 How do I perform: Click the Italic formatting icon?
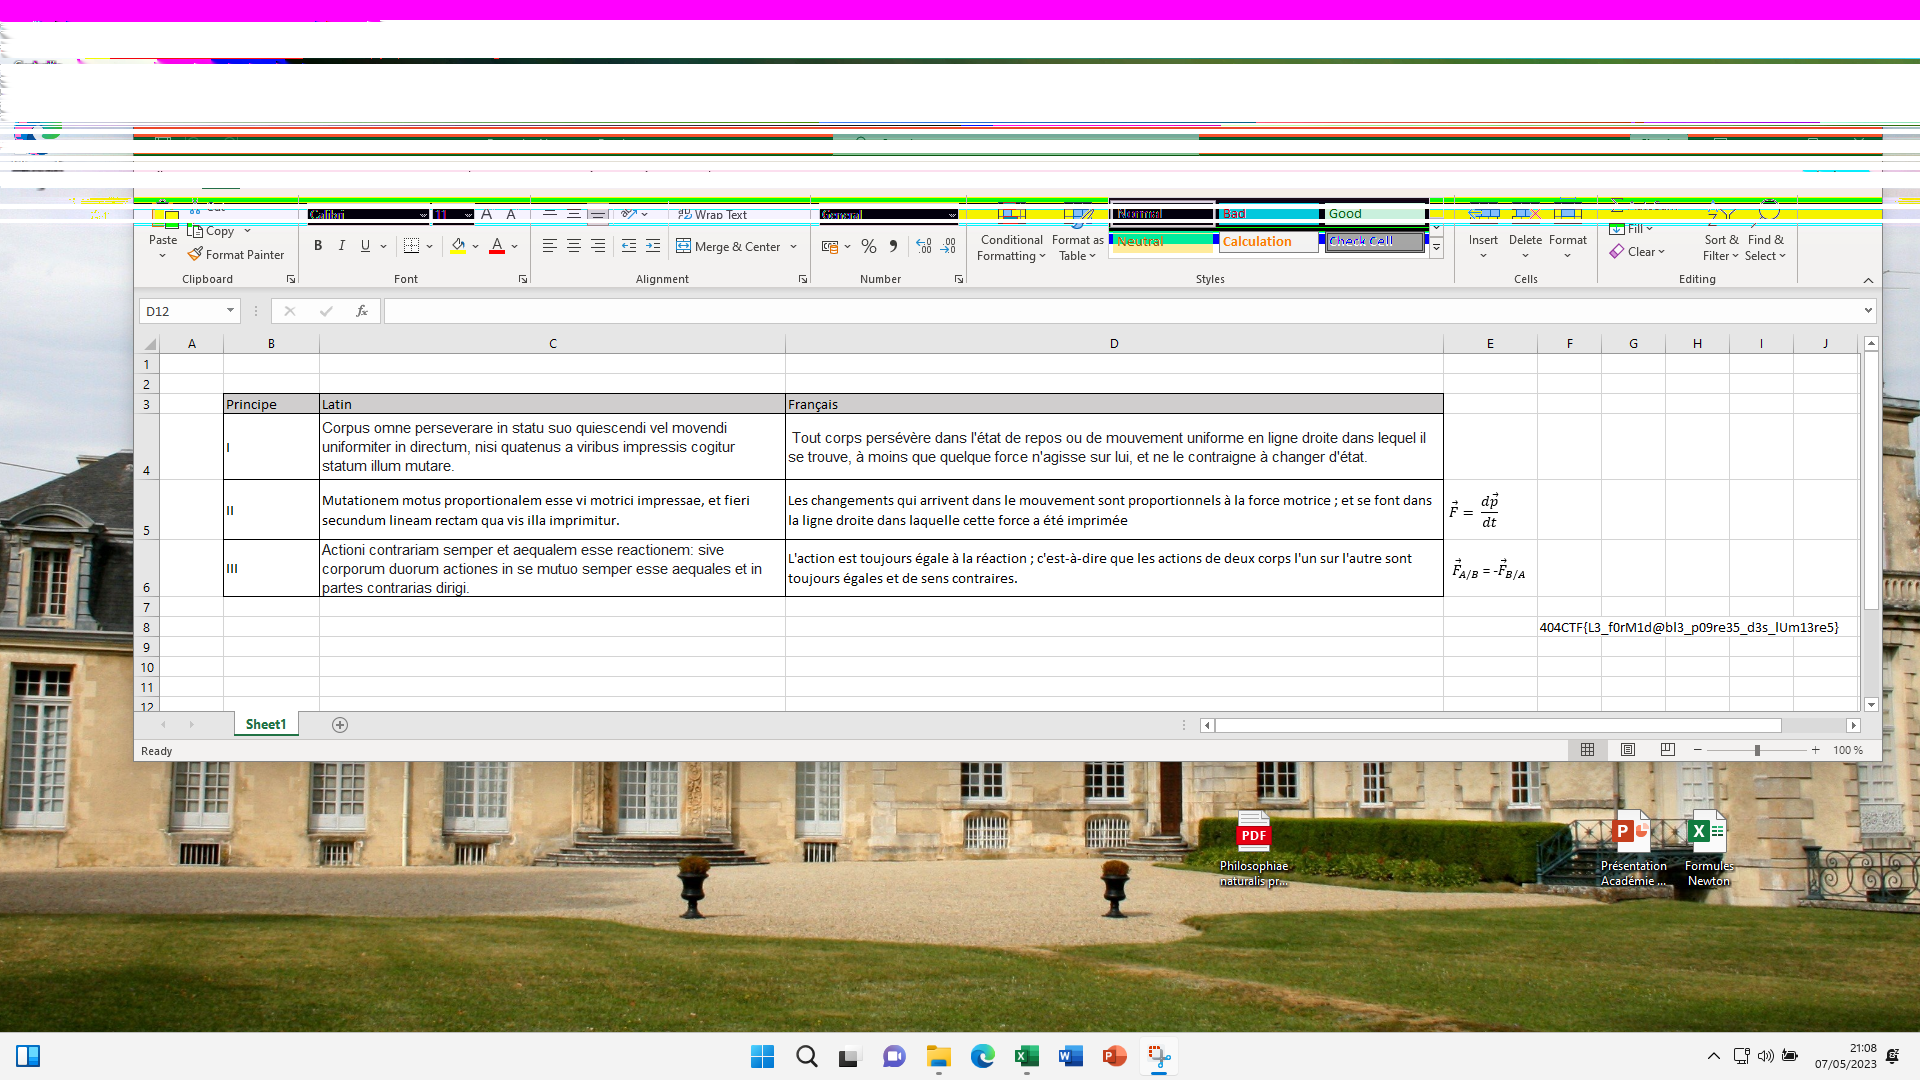[342, 246]
